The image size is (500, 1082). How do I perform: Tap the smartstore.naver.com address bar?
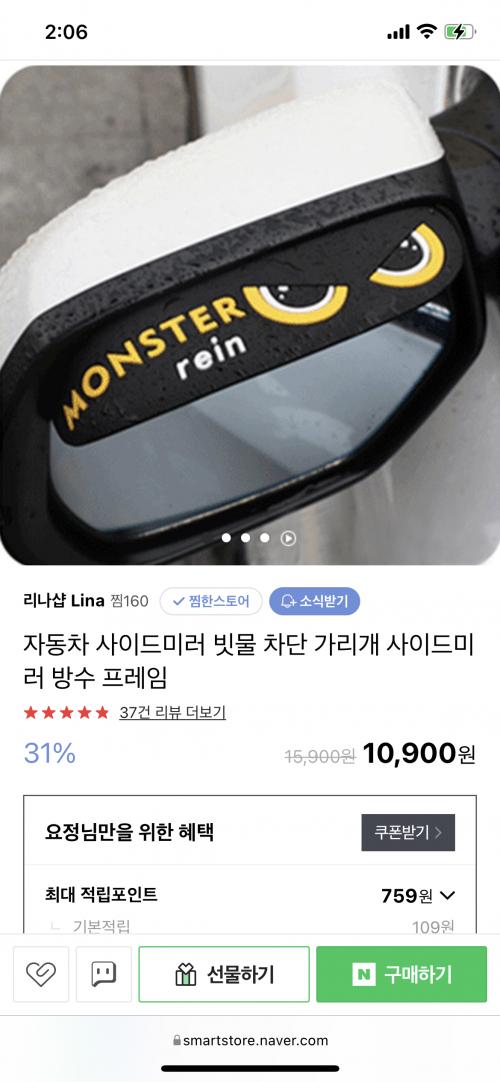(250, 1041)
